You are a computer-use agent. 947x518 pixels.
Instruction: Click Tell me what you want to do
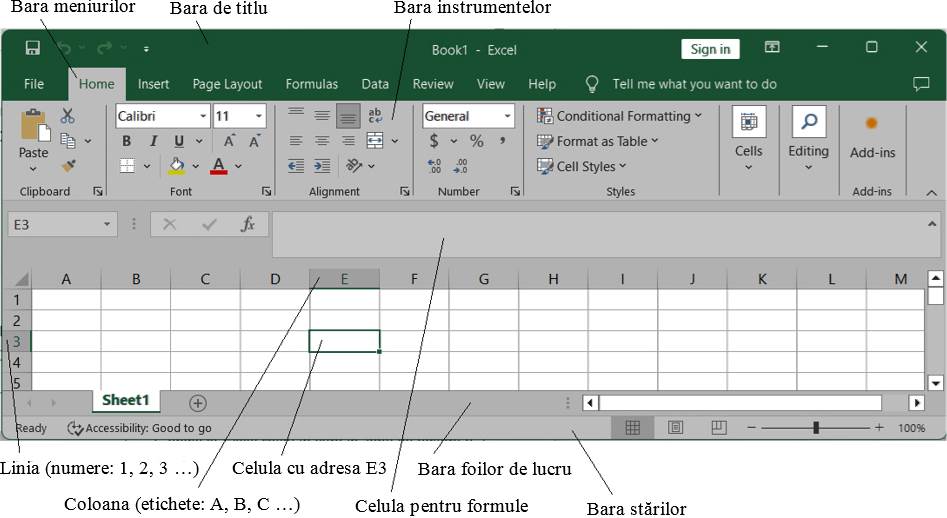694,84
